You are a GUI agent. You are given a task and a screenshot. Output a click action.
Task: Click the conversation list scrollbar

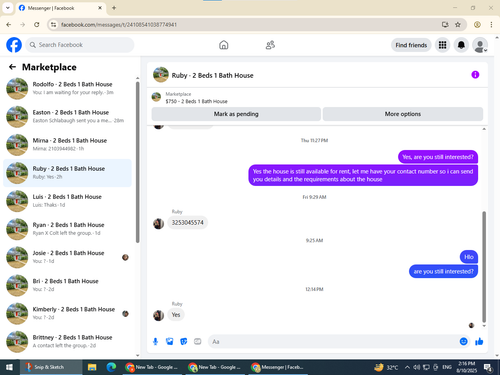tap(137, 162)
